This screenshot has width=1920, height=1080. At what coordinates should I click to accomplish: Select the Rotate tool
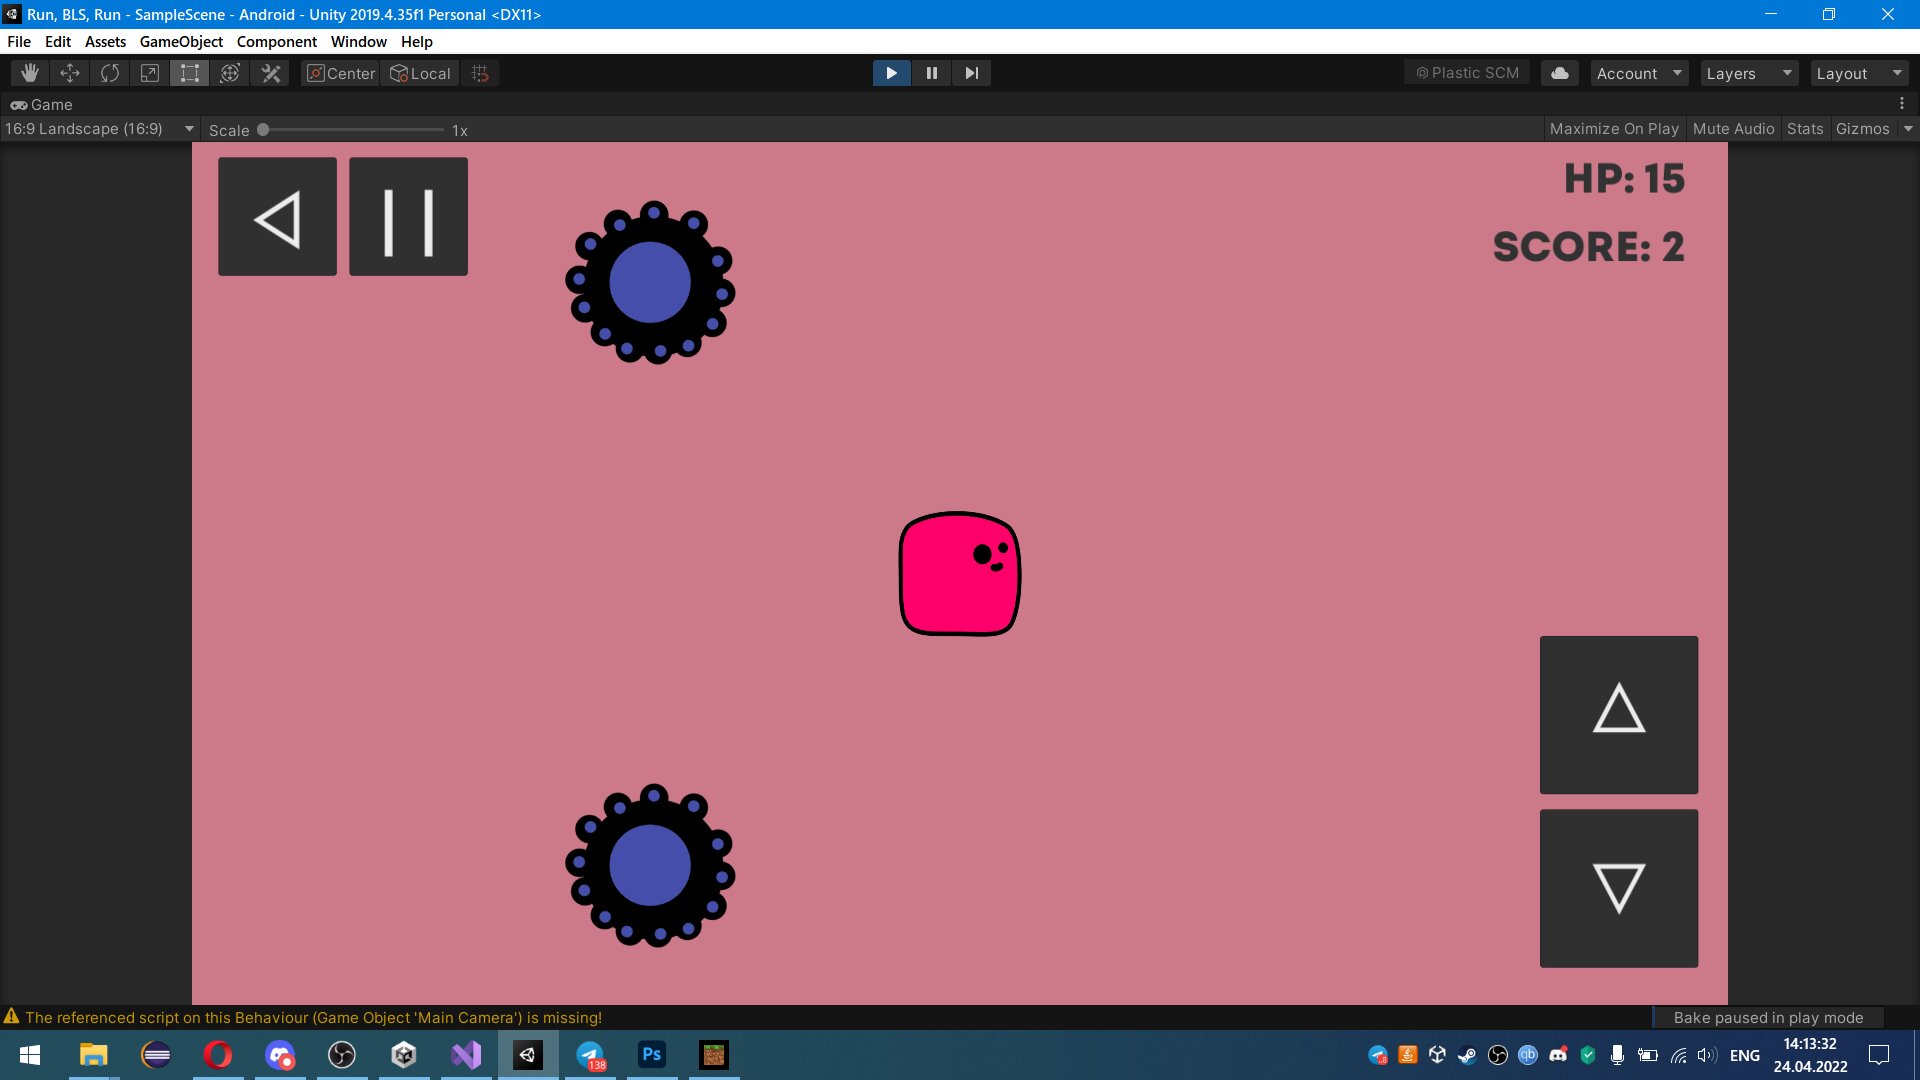109,73
